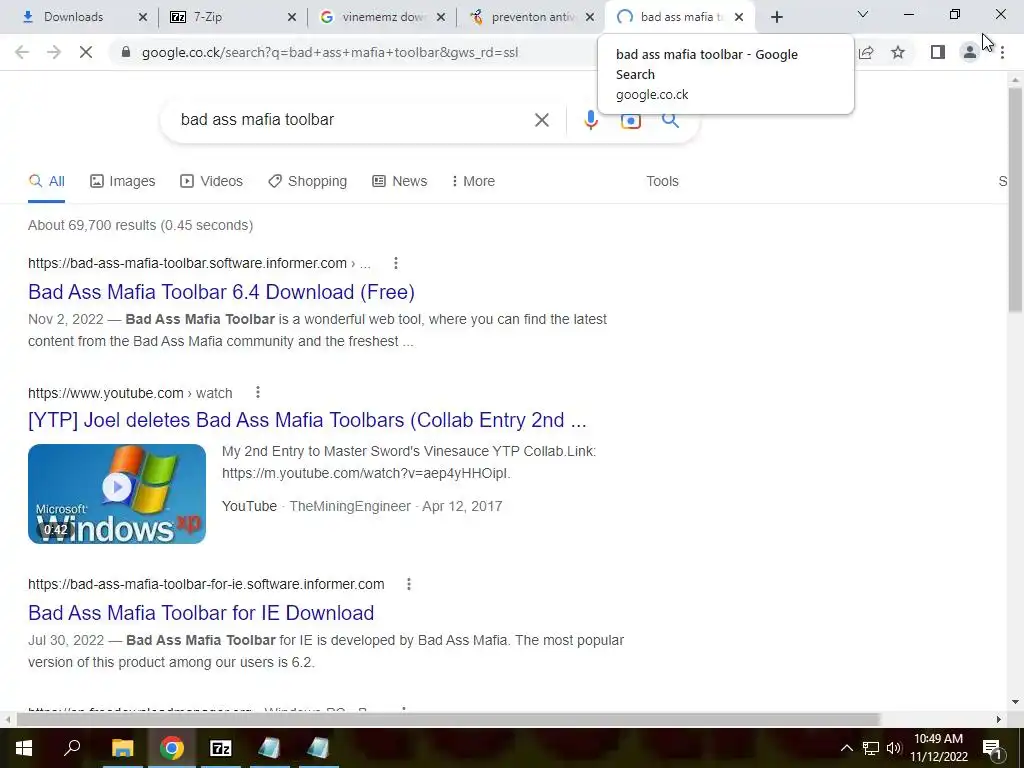Click the Chrome taskbar icon

[172, 748]
